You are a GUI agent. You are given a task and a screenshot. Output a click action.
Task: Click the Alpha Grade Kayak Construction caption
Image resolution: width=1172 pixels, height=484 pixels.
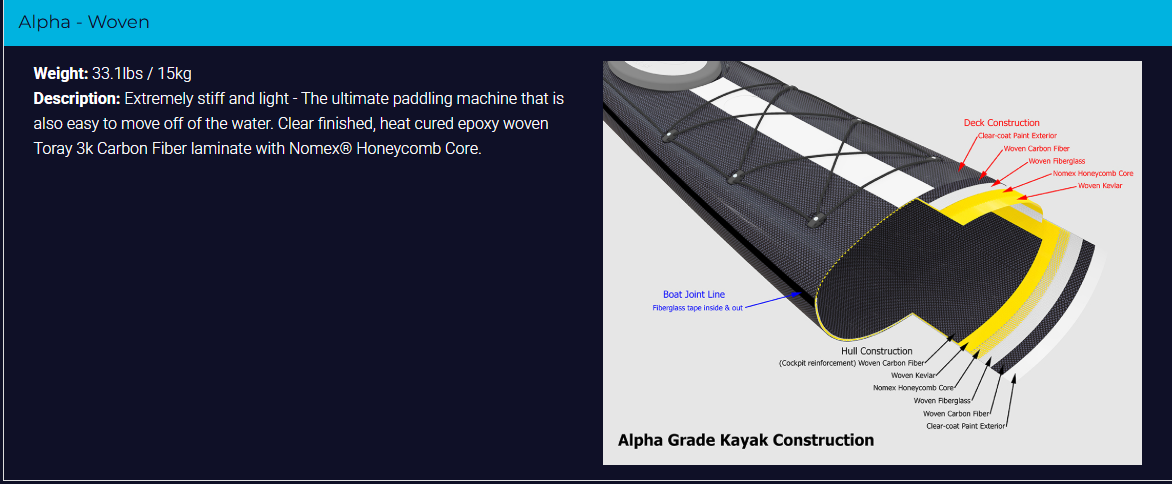745,440
